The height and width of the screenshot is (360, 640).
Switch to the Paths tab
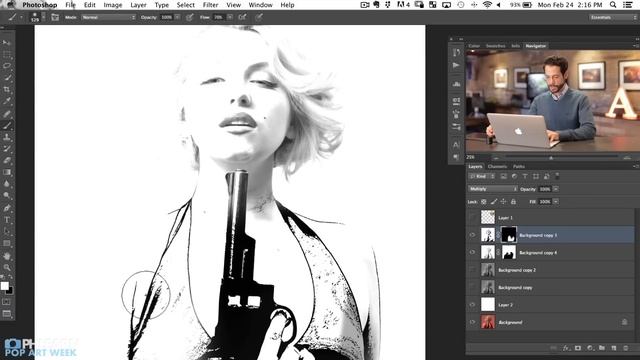[519, 167]
